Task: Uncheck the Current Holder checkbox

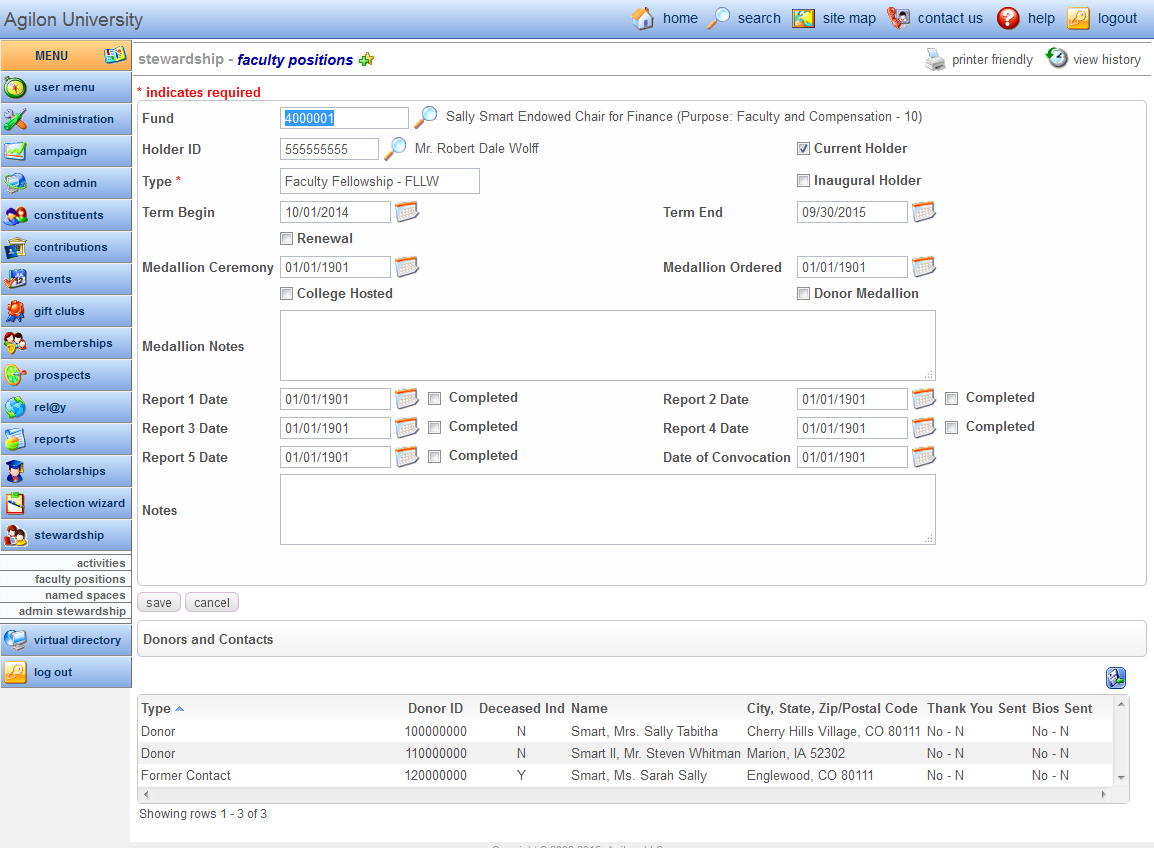Action: (x=804, y=149)
